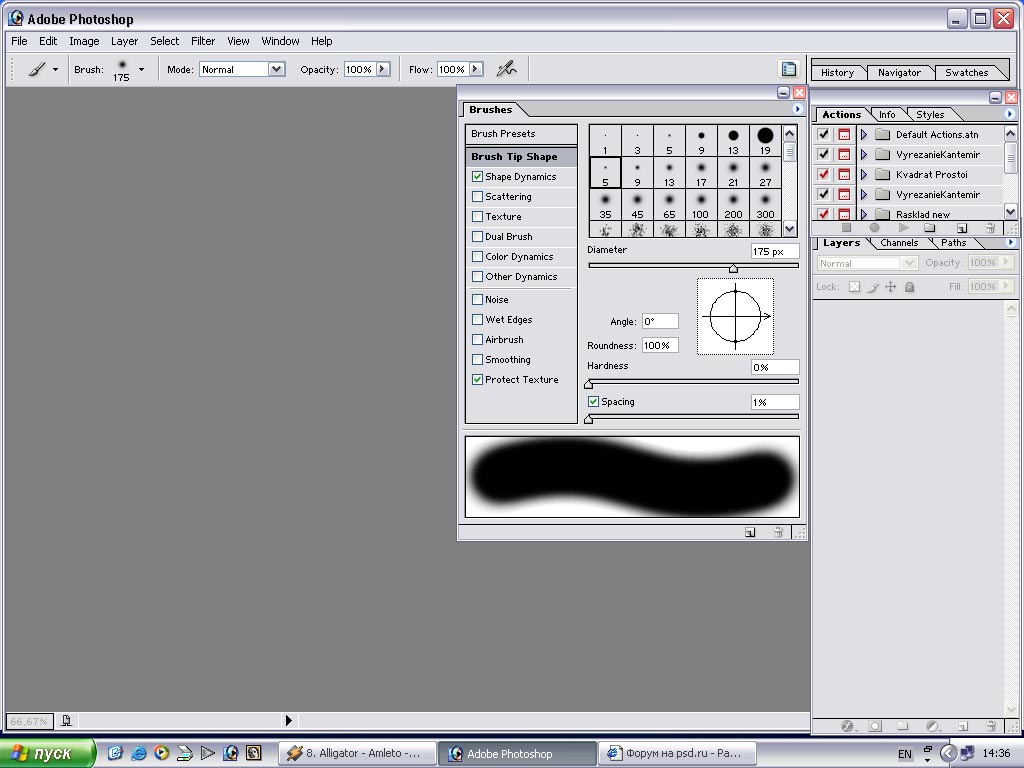1024x768 pixels.
Task: Open the Opacity slider arrow
Action: pos(383,69)
